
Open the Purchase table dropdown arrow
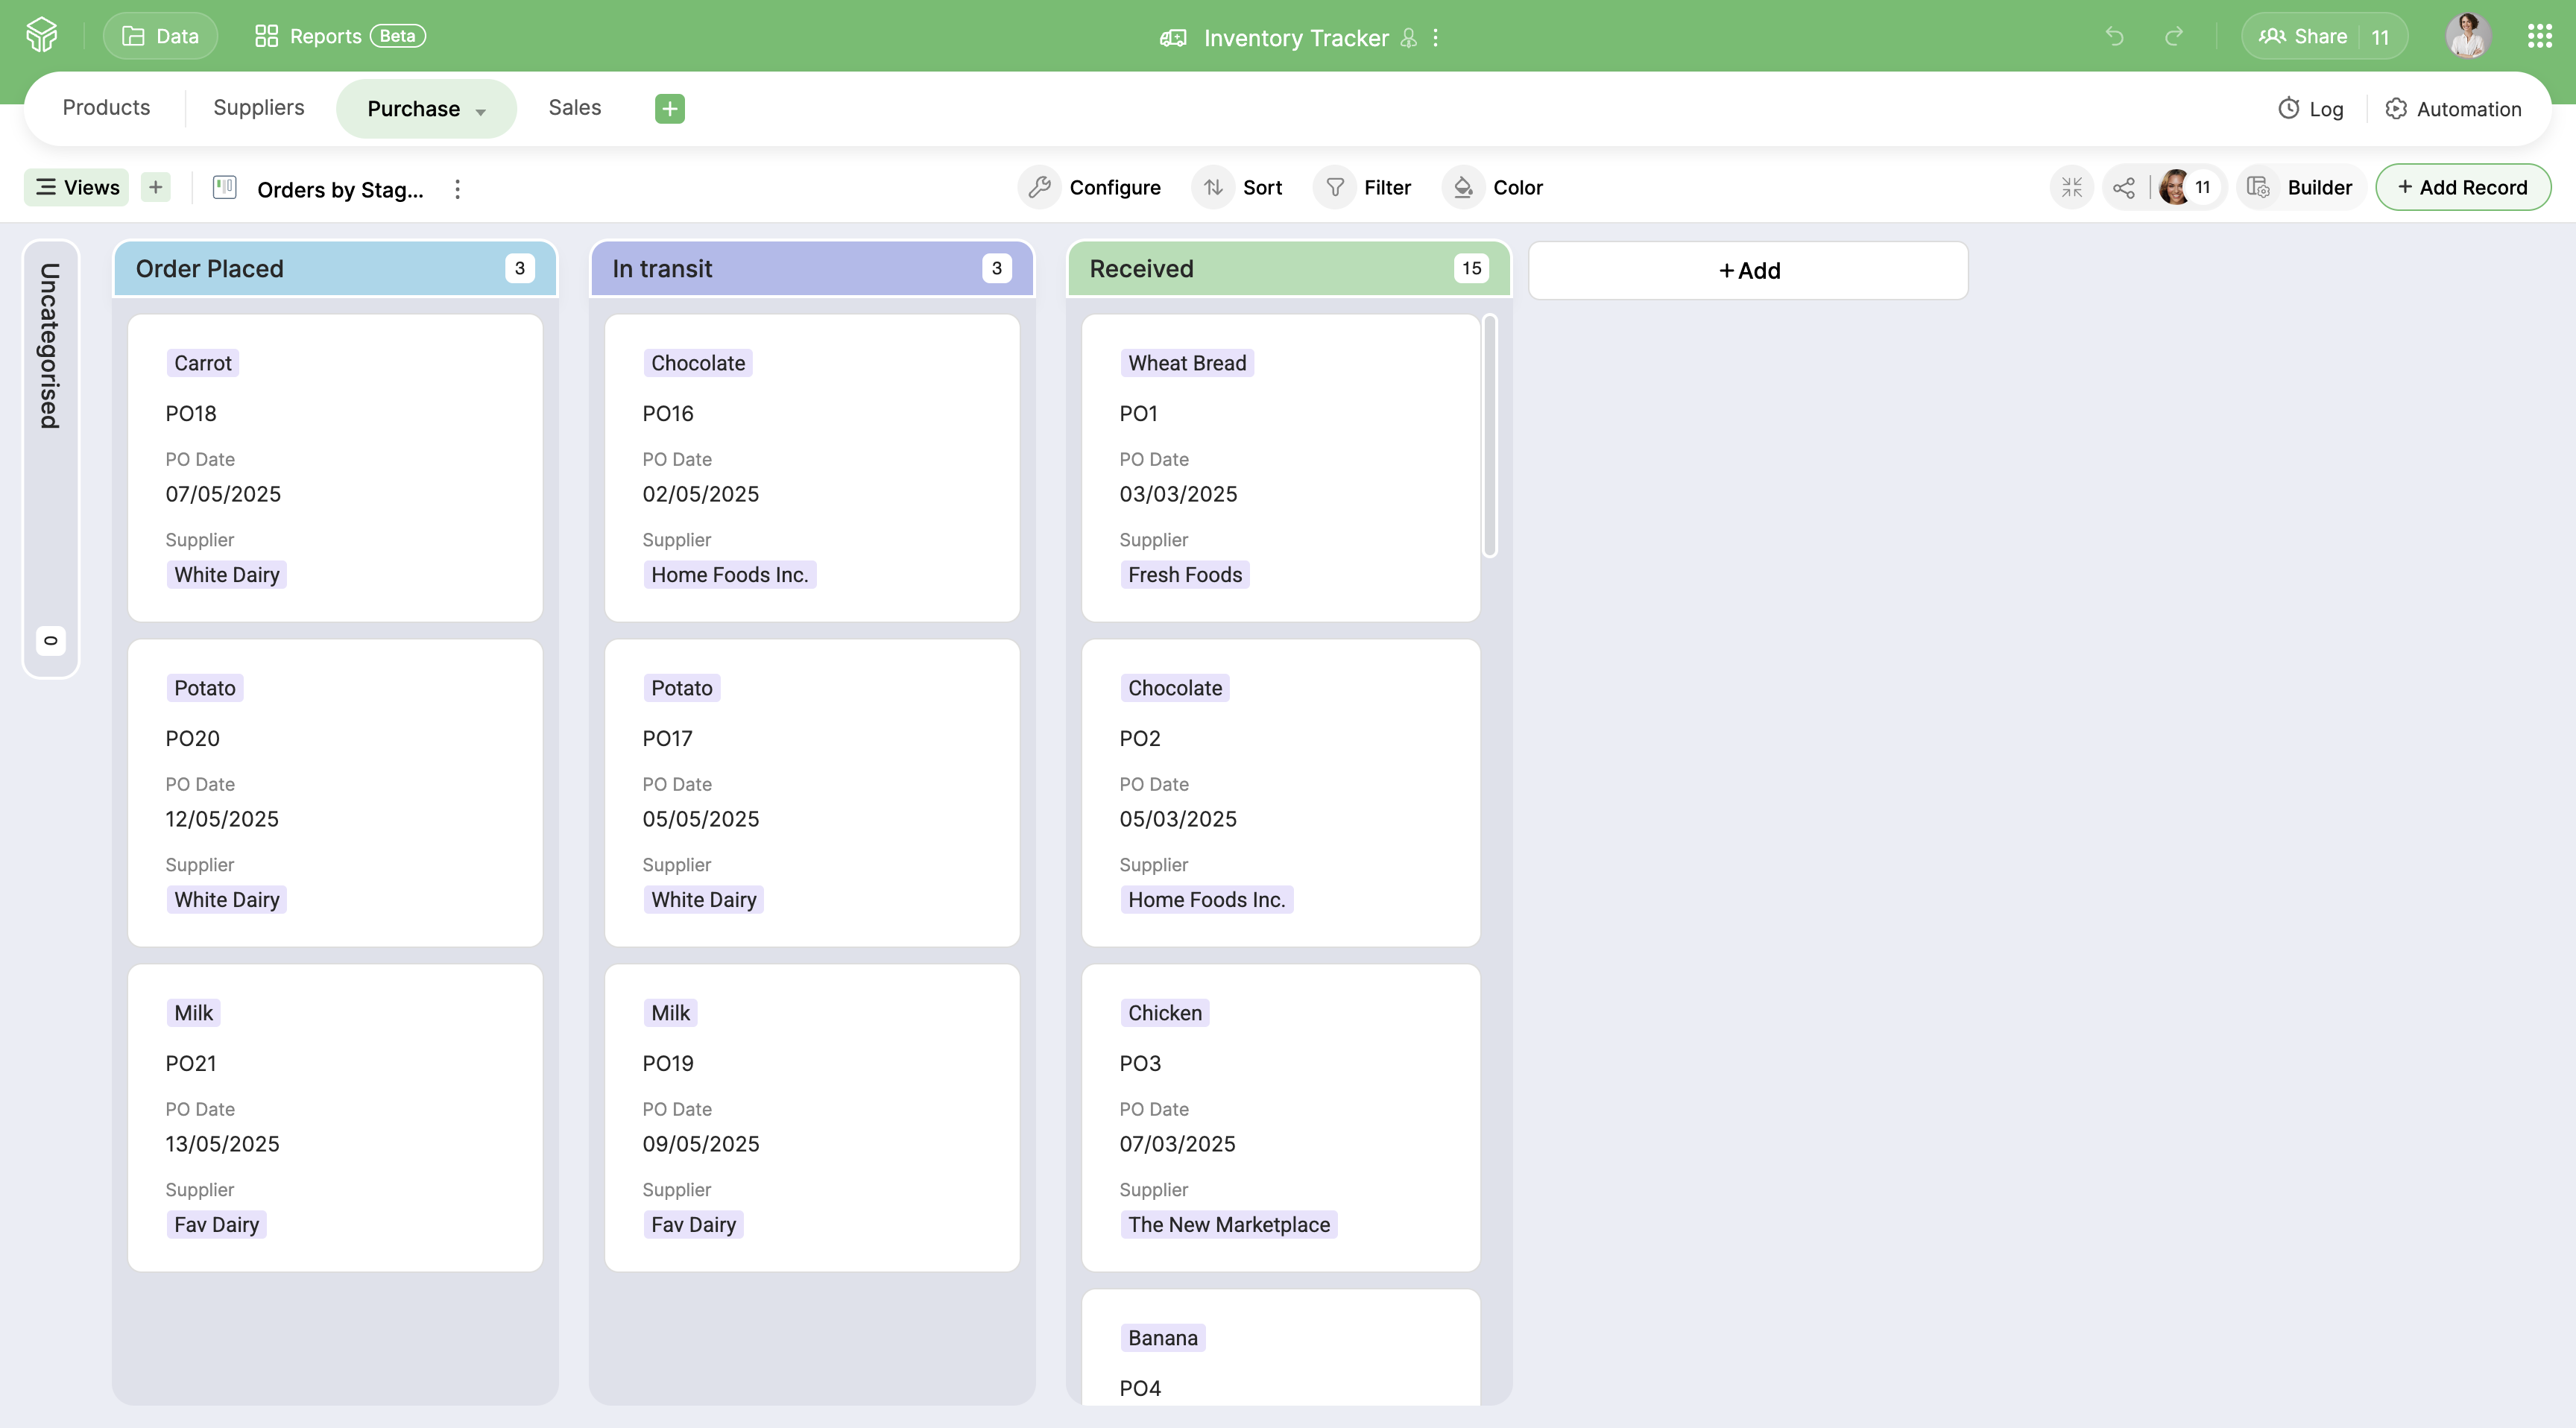479,110
